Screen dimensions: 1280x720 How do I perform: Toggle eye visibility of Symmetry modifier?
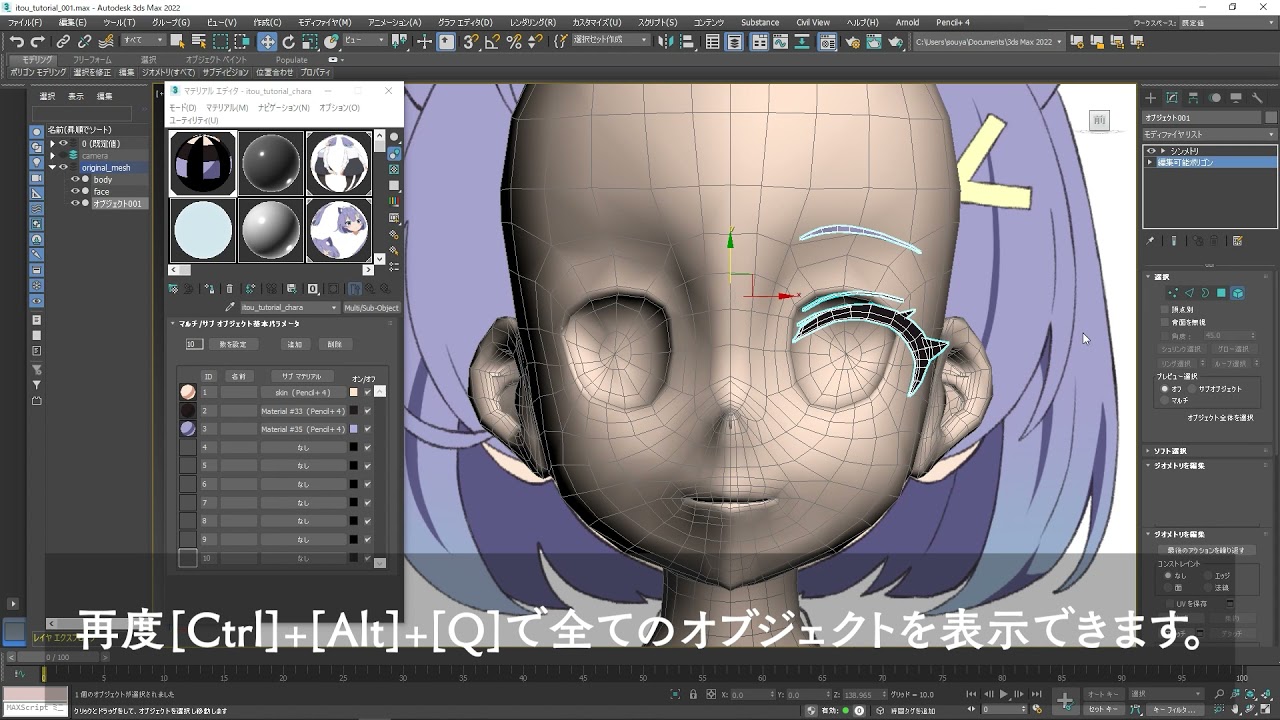(x=1151, y=151)
